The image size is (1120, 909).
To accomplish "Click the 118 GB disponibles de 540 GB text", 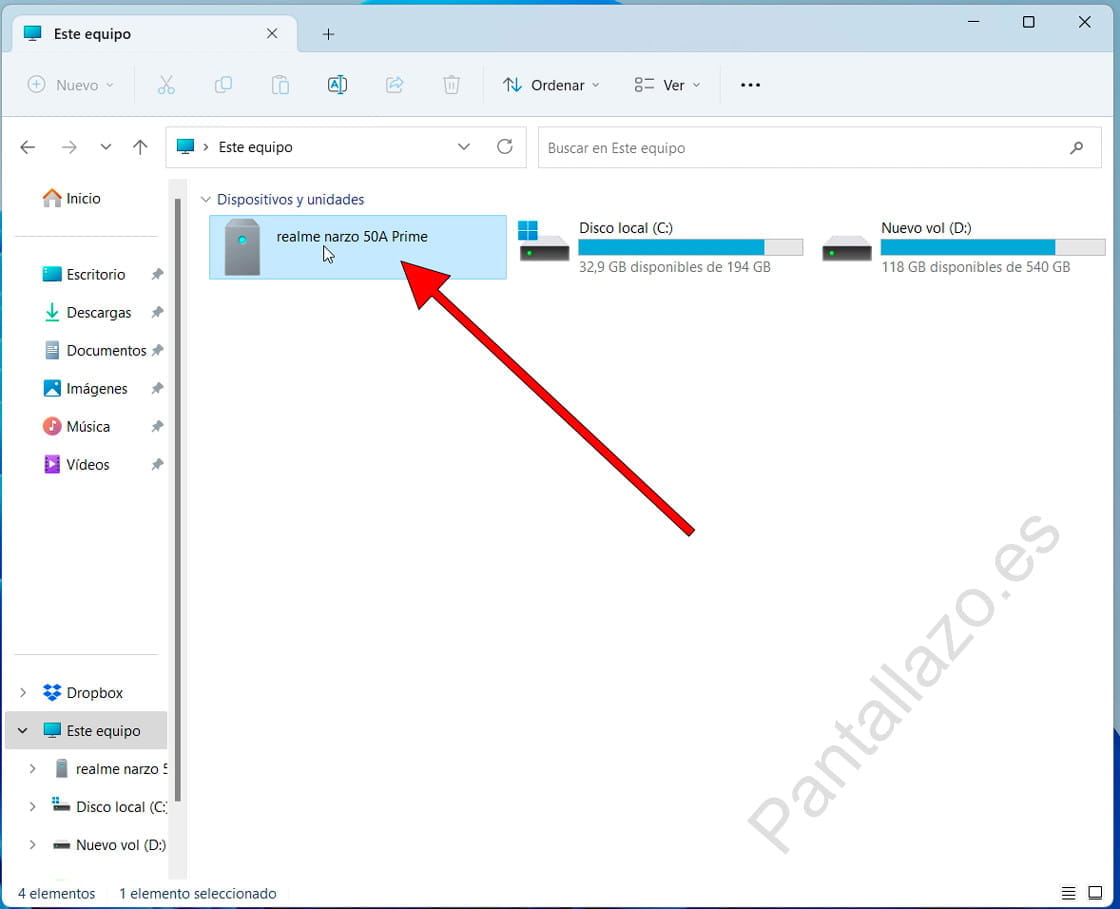I will (x=976, y=267).
